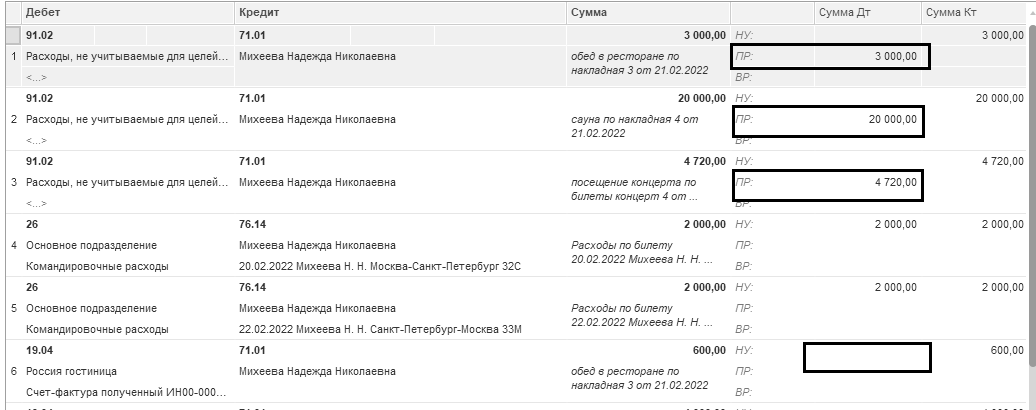Viewport: 1036px width, 410px height.
Task: Expand the "<...>" item in row 1
Action: [x=36, y=78]
